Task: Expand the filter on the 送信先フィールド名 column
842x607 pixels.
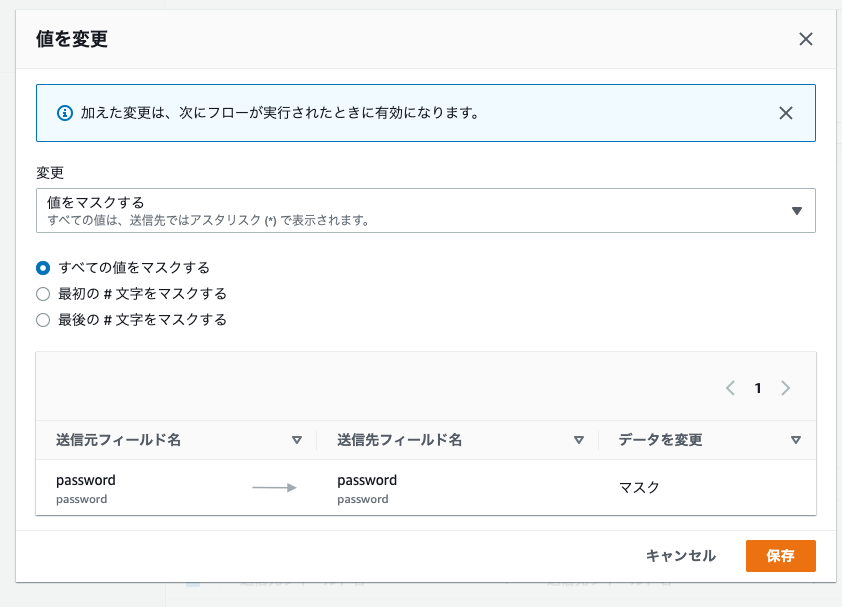Action: 579,439
